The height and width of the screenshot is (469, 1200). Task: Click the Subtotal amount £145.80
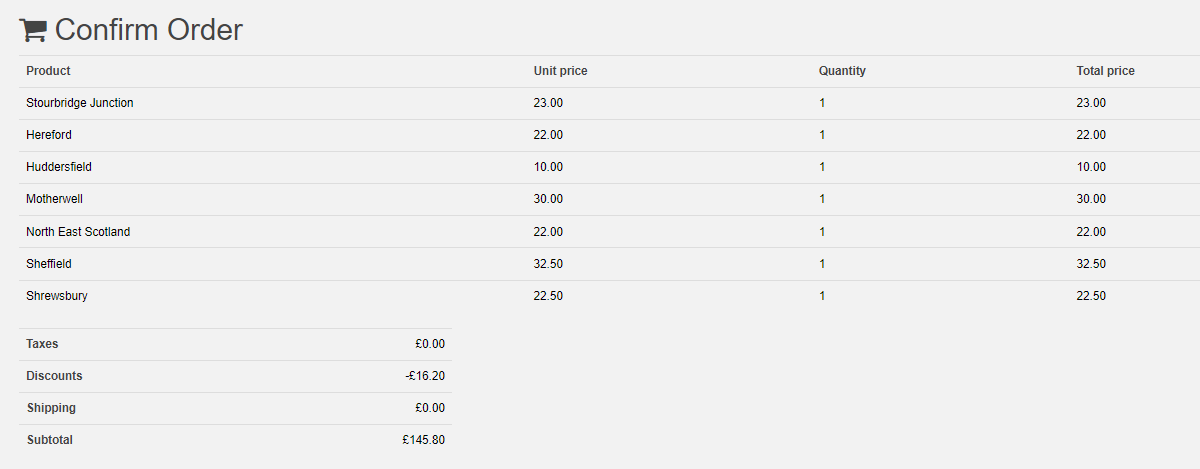424,440
